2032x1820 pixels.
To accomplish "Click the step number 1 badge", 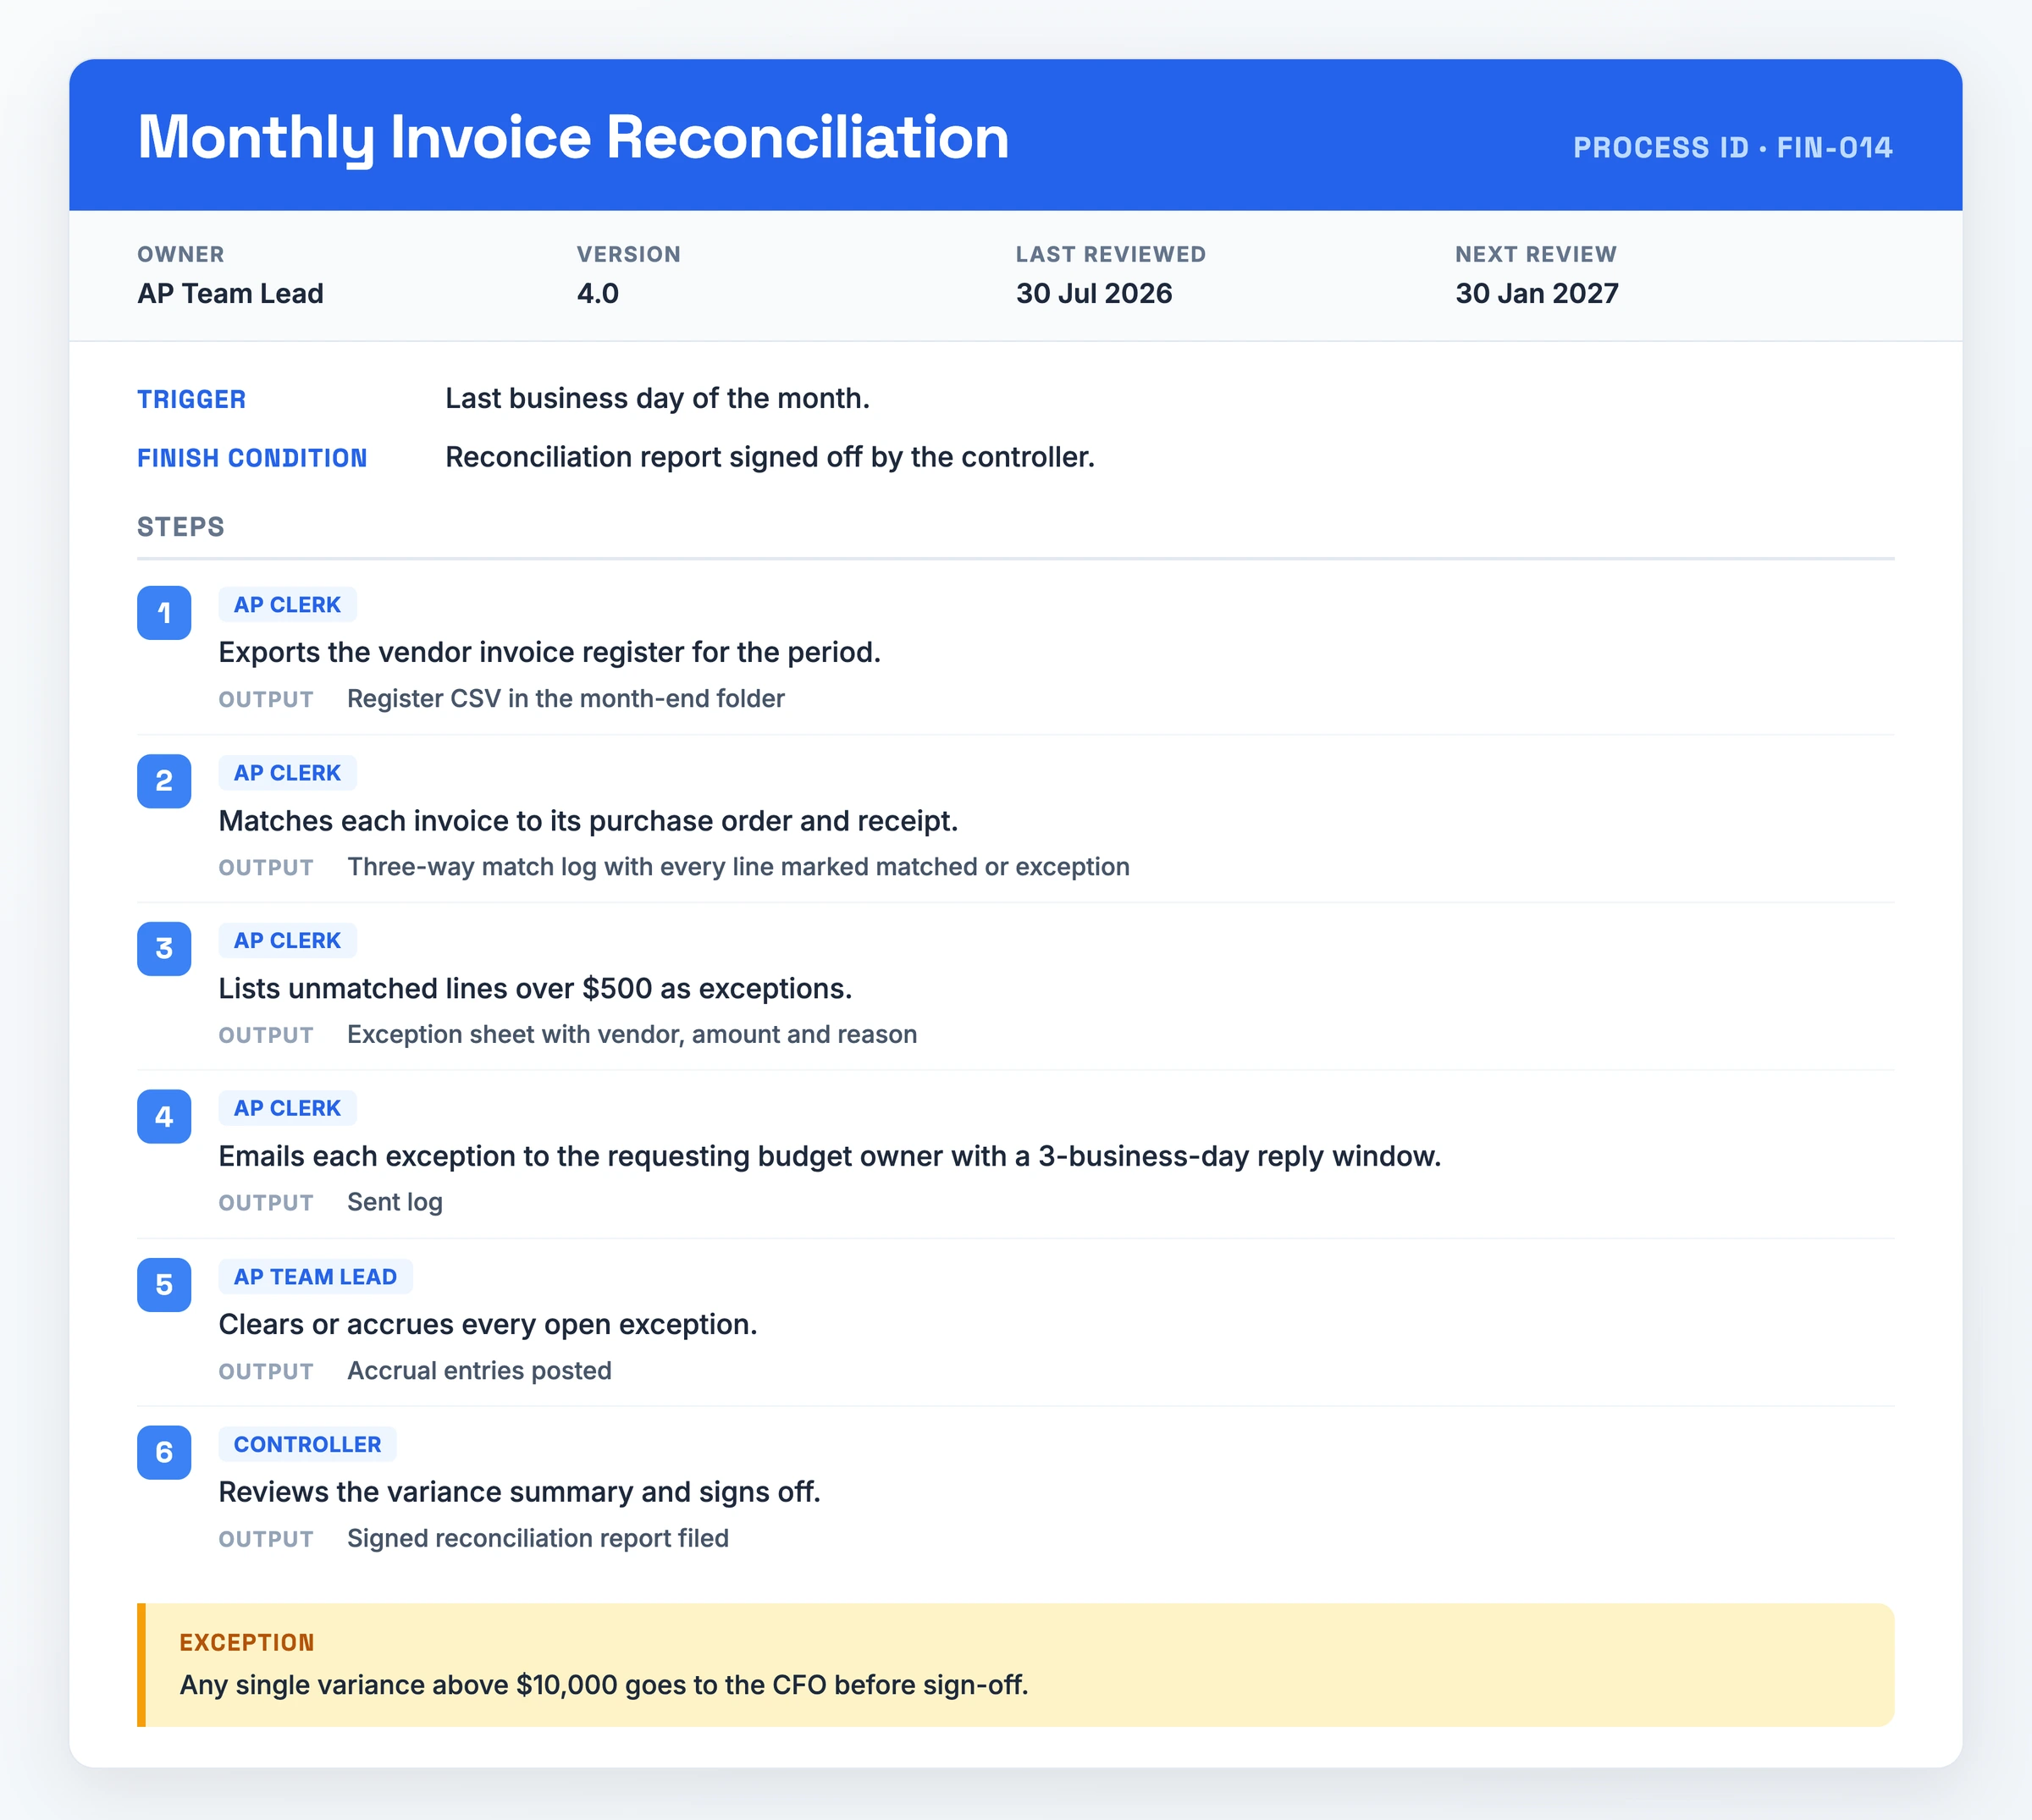I will click(164, 613).
